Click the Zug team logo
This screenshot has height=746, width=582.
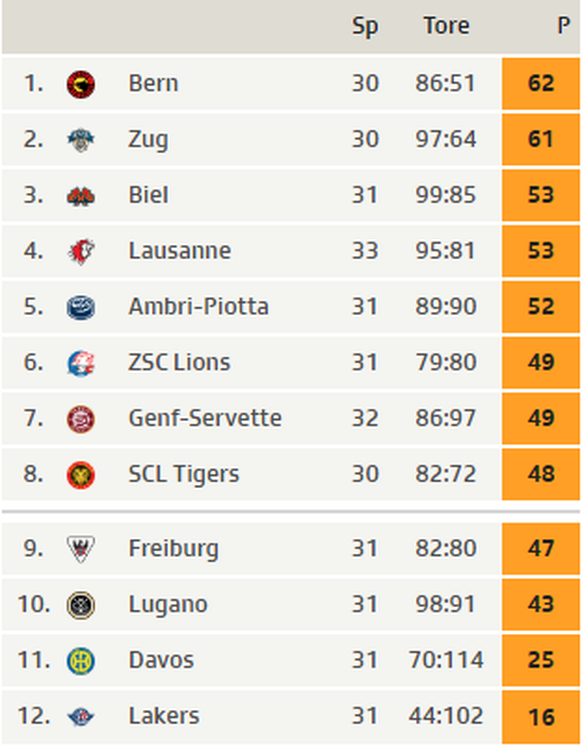point(81,140)
